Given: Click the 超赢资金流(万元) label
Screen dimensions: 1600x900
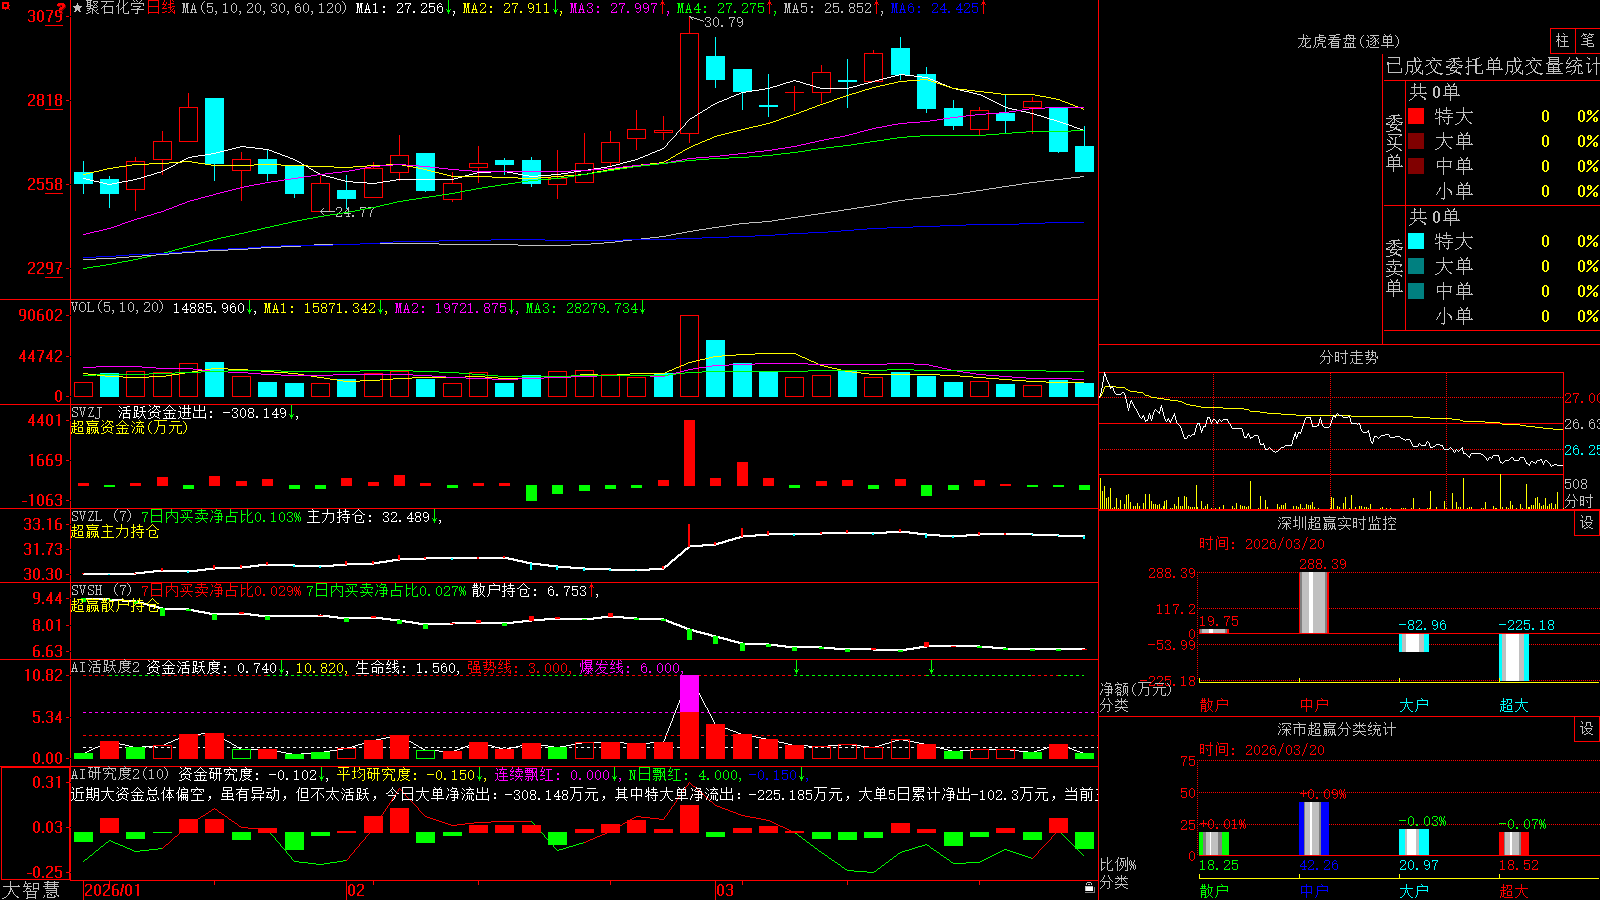Looking at the screenshot, I should pos(129,427).
